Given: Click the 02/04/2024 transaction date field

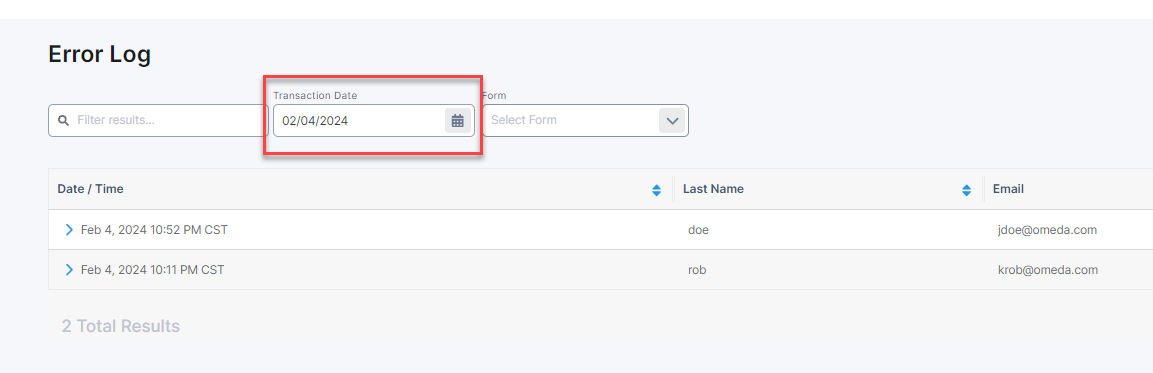Looking at the screenshot, I should (x=374, y=121).
